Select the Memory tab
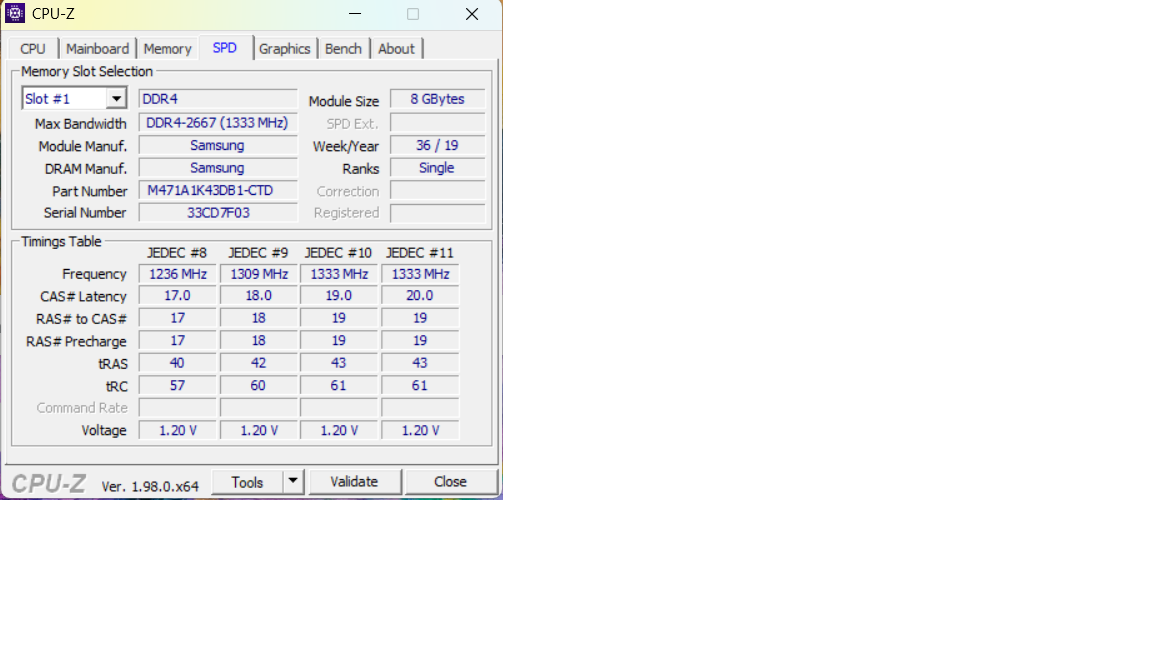The height and width of the screenshot is (648, 1152). click(x=167, y=49)
